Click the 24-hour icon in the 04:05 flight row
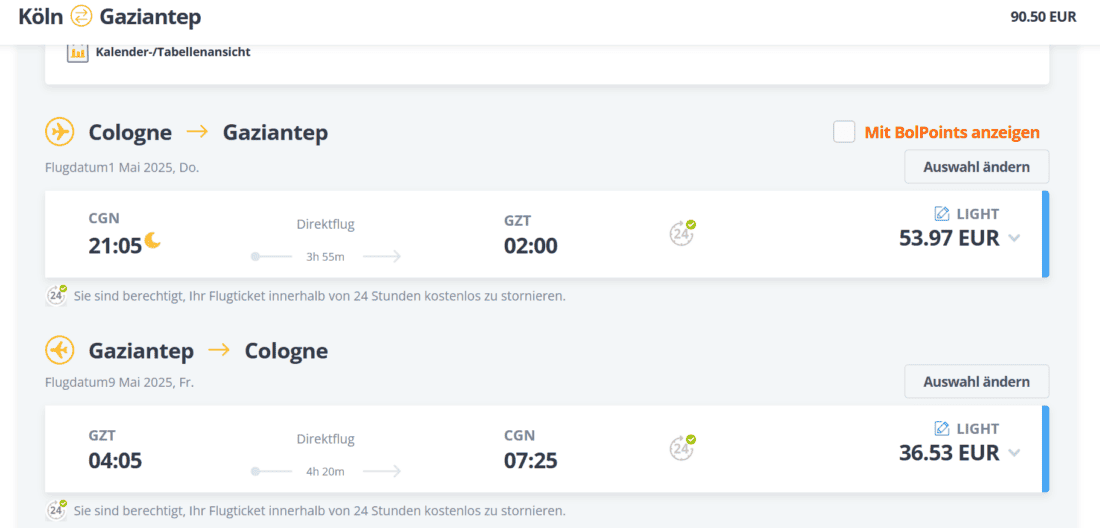Viewport: 1100px width, 528px height. (x=682, y=448)
